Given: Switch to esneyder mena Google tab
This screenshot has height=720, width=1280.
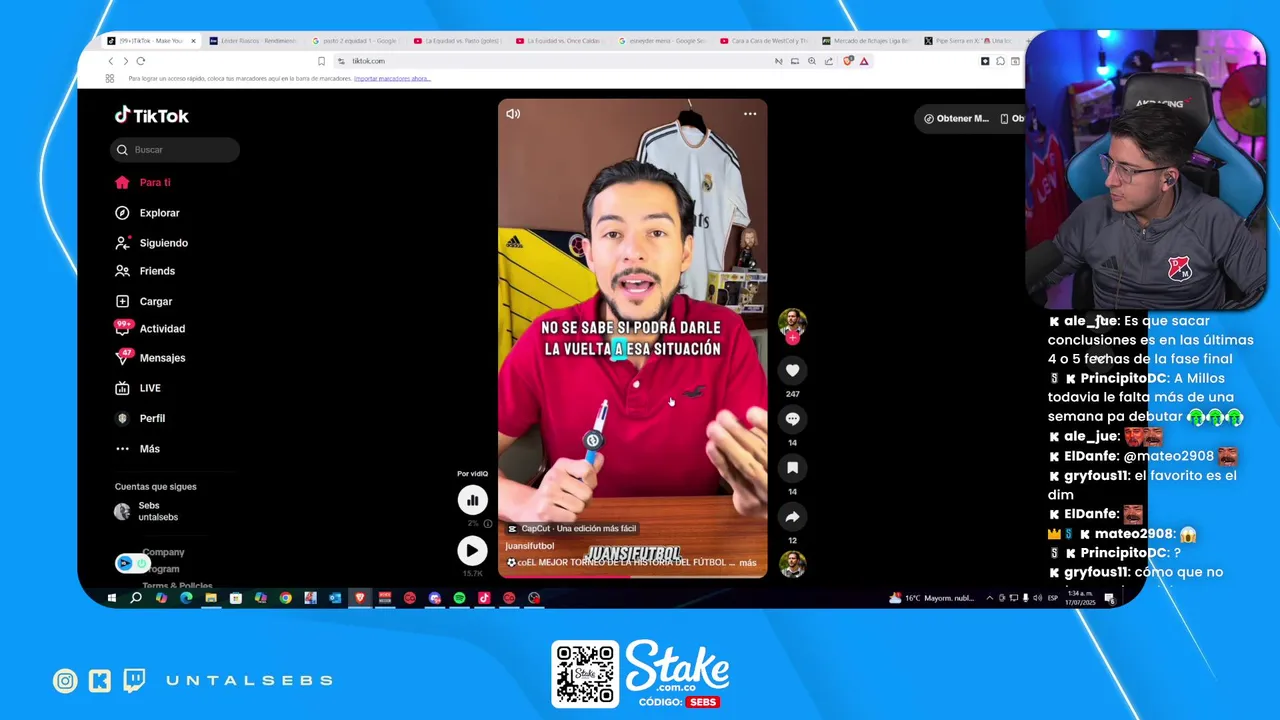Looking at the screenshot, I should (x=661, y=41).
